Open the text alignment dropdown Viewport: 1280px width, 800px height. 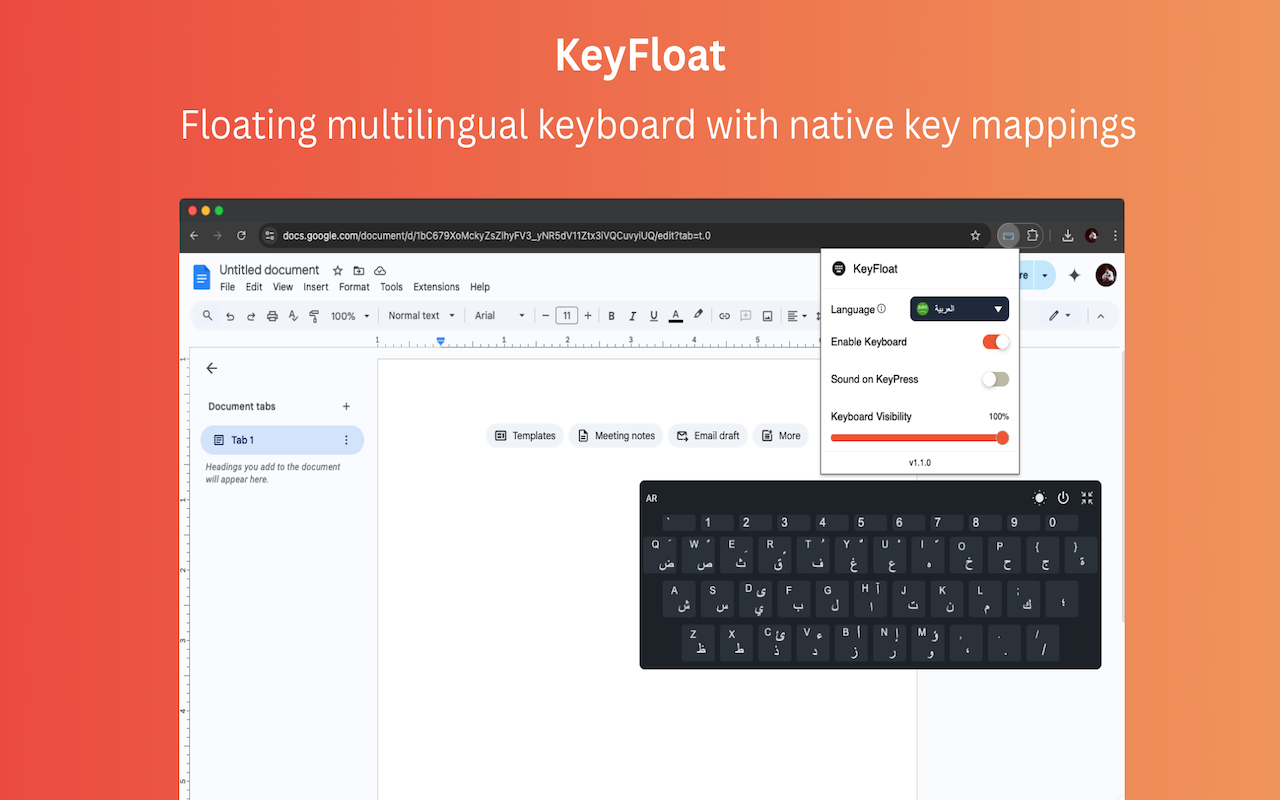tap(797, 316)
